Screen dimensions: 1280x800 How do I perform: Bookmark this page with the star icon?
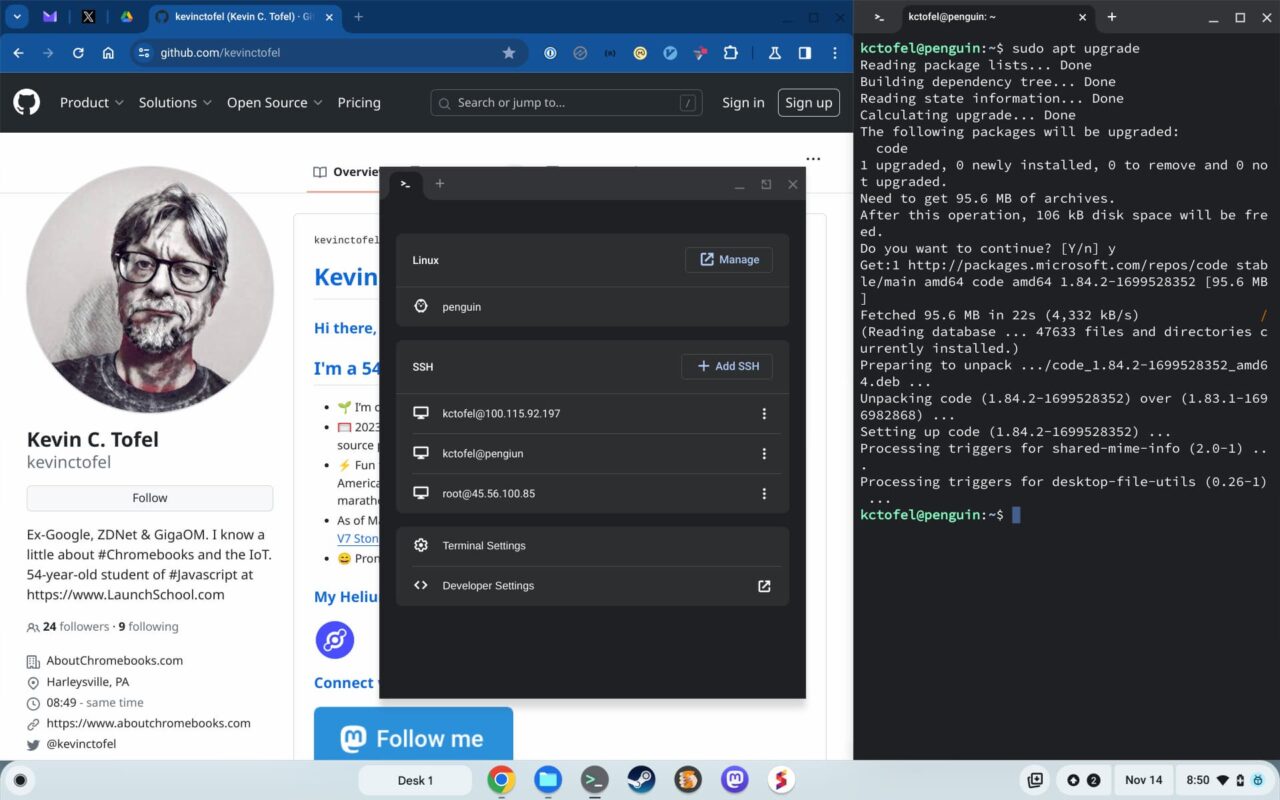pyautogui.click(x=509, y=53)
